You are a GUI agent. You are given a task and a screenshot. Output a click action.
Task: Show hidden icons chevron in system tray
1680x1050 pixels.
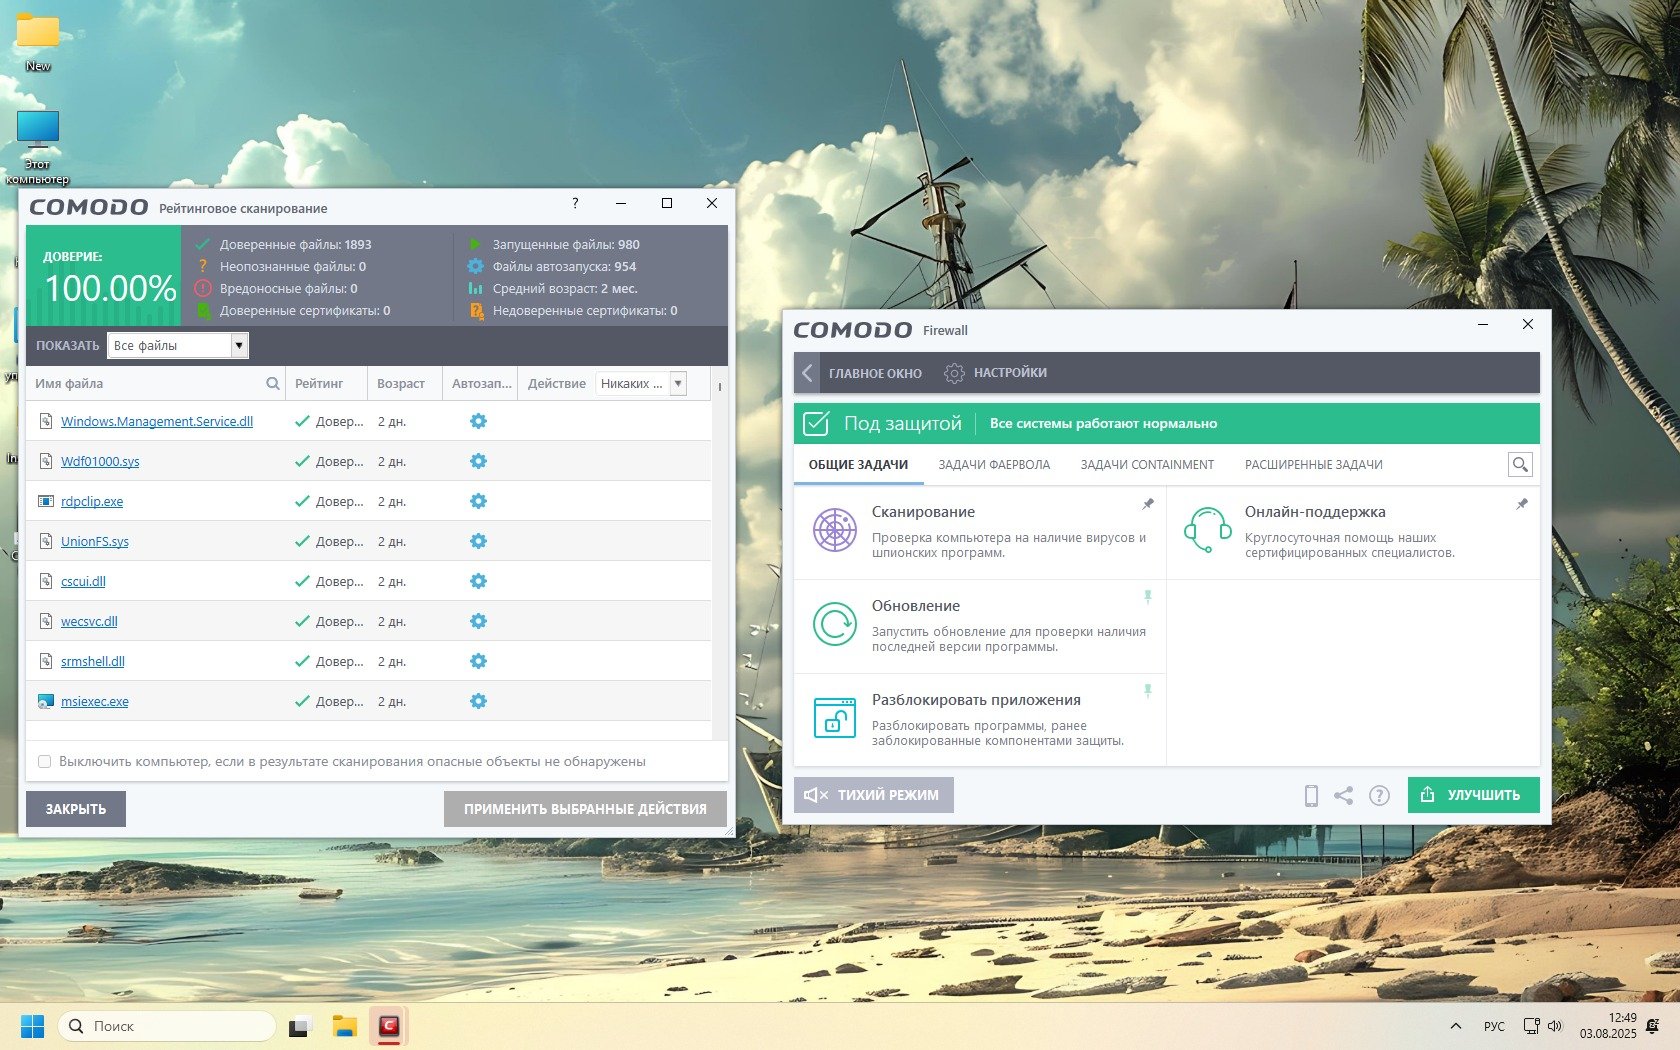click(1455, 1026)
